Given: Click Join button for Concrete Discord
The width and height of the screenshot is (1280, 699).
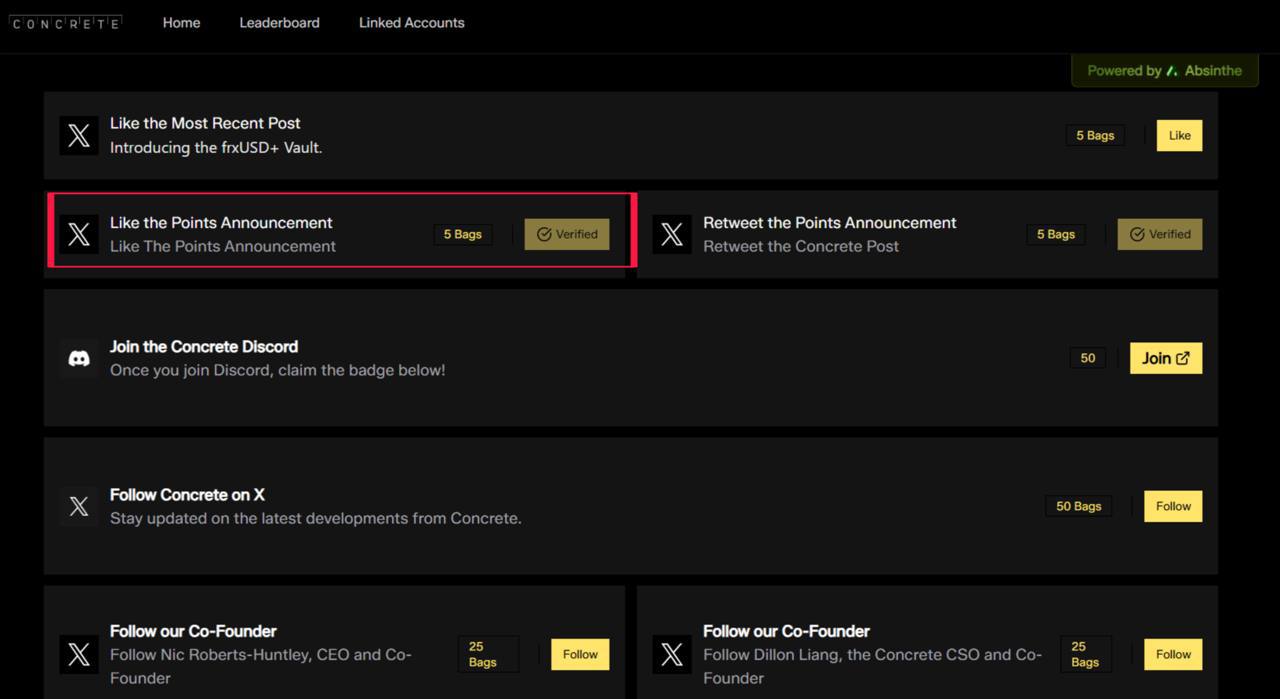Looking at the screenshot, I should 1165,358.
